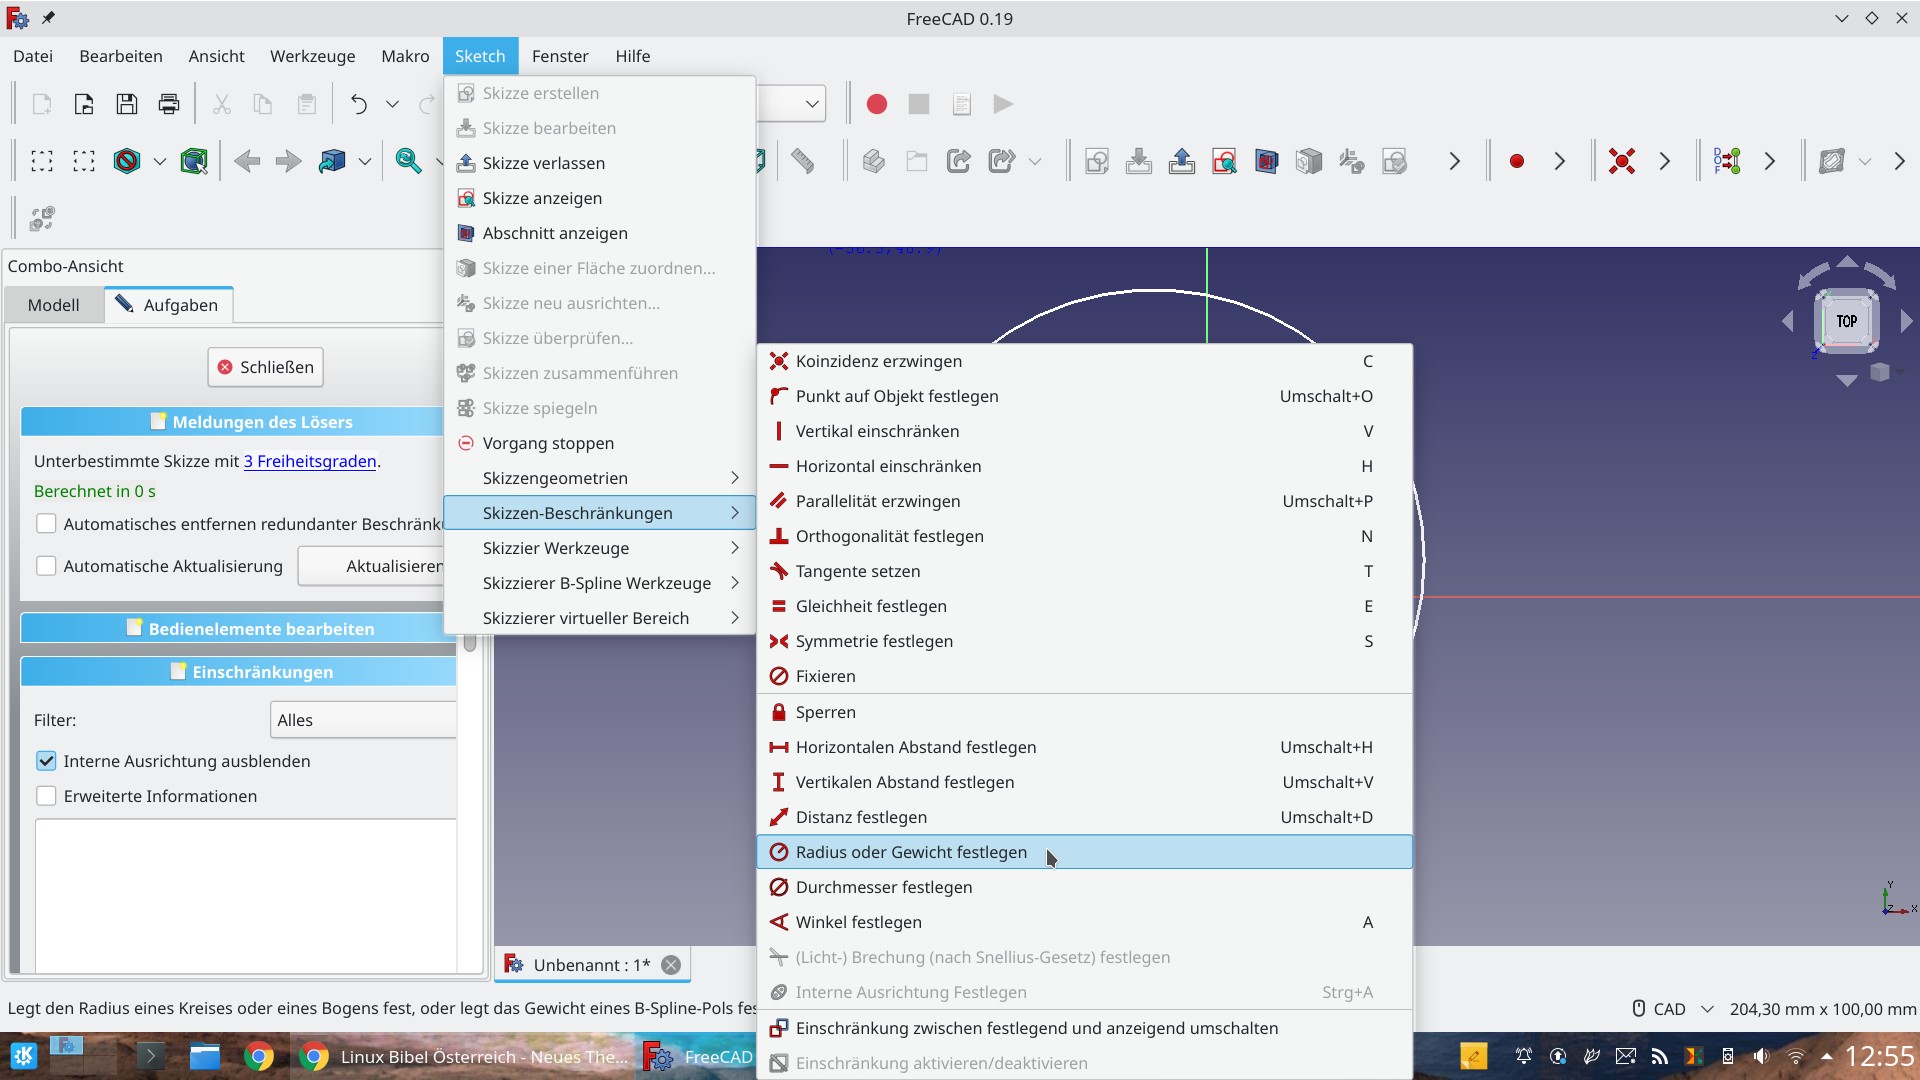This screenshot has height=1080, width=1920.
Task: Click the Fit all zoom icon
Action: pos(408,161)
